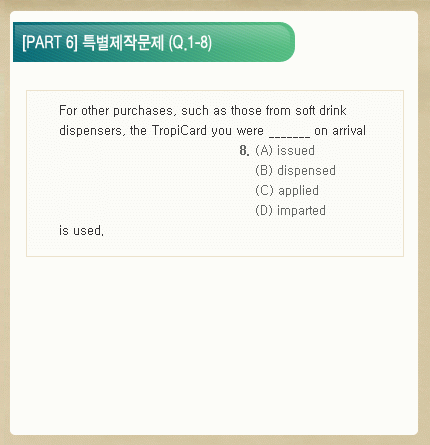The width and height of the screenshot is (430, 445).
Task: Click the [PART 6] label in header
Action: (50, 42)
